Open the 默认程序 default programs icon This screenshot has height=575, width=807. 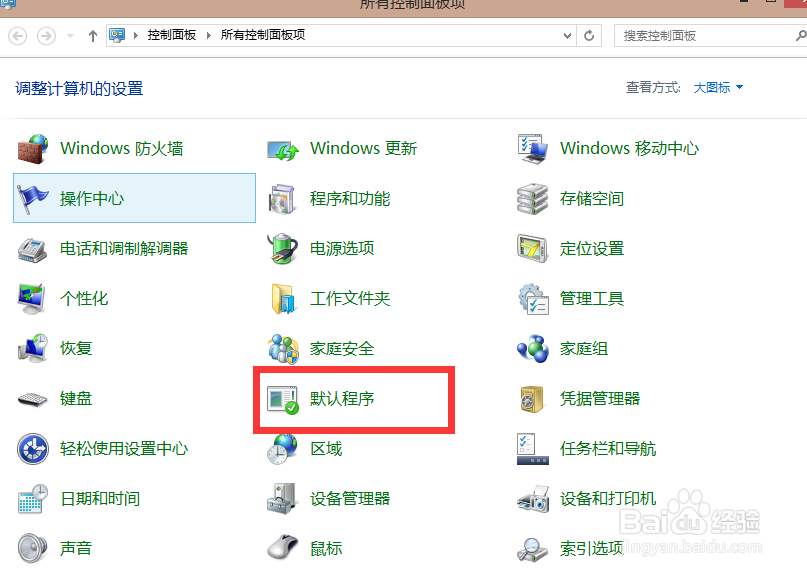(283, 399)
